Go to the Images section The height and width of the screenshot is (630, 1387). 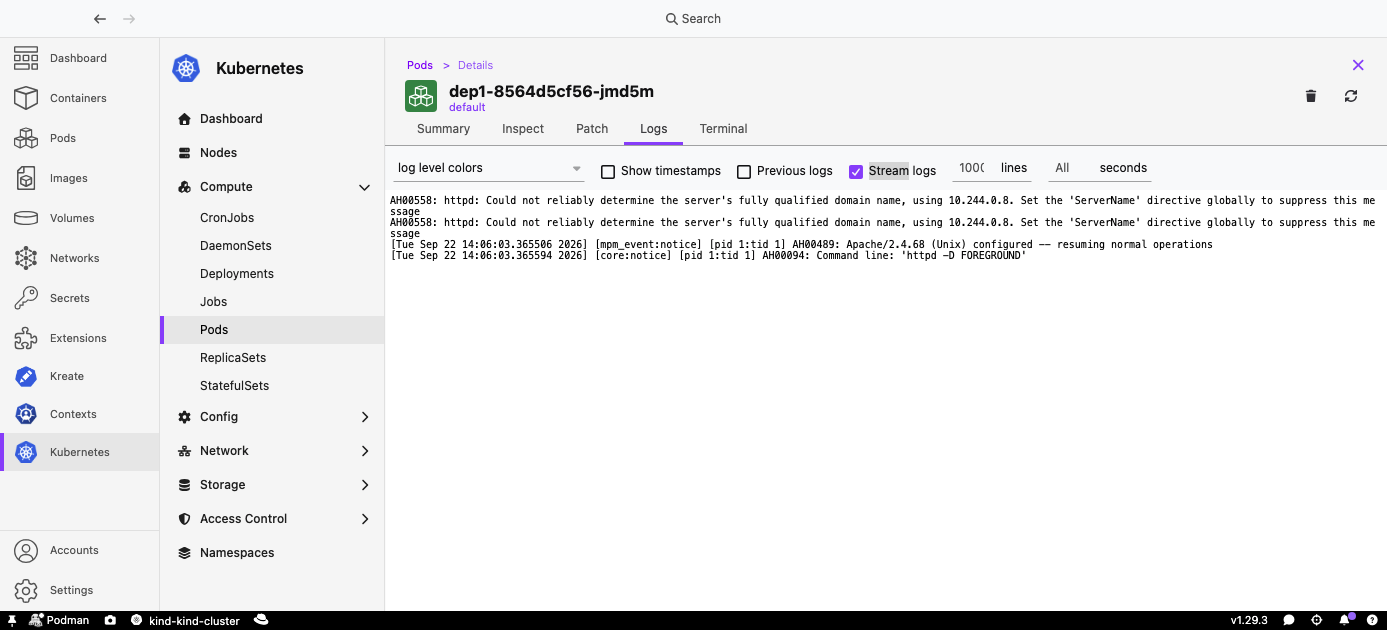click(x=79, y=178)
